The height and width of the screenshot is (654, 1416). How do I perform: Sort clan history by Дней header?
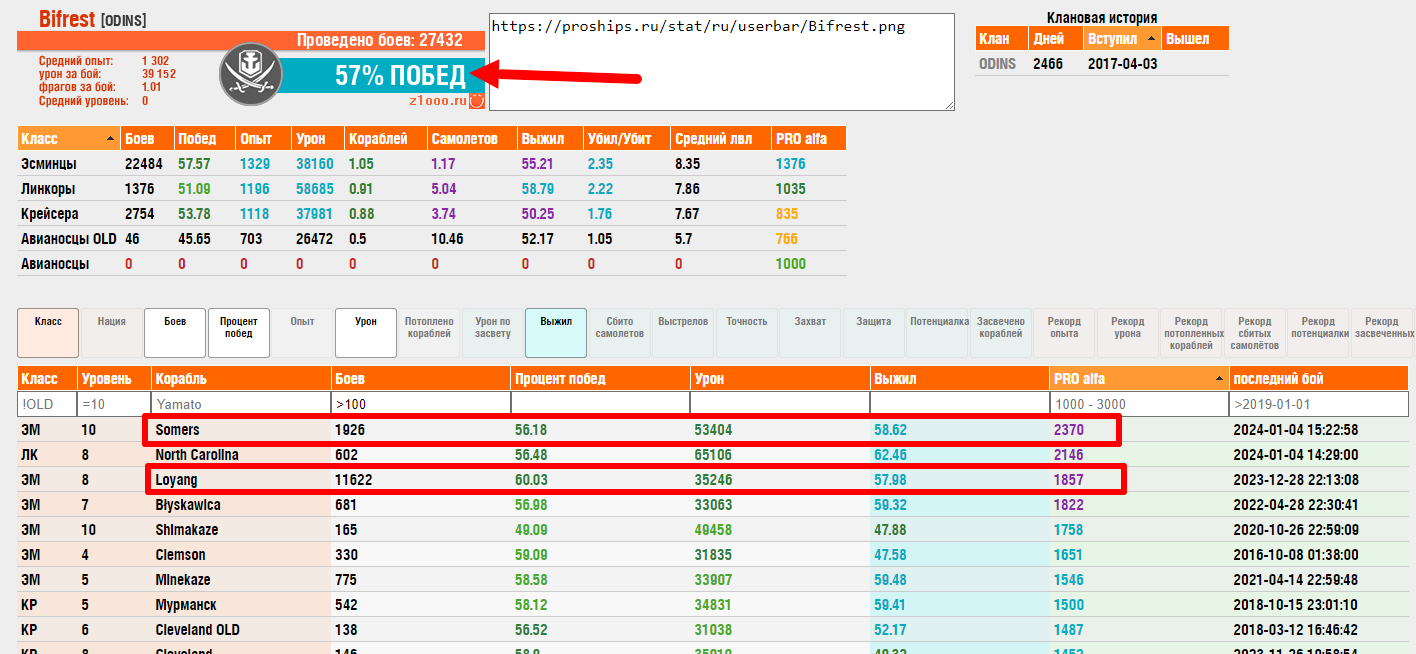coord(1055,39)
